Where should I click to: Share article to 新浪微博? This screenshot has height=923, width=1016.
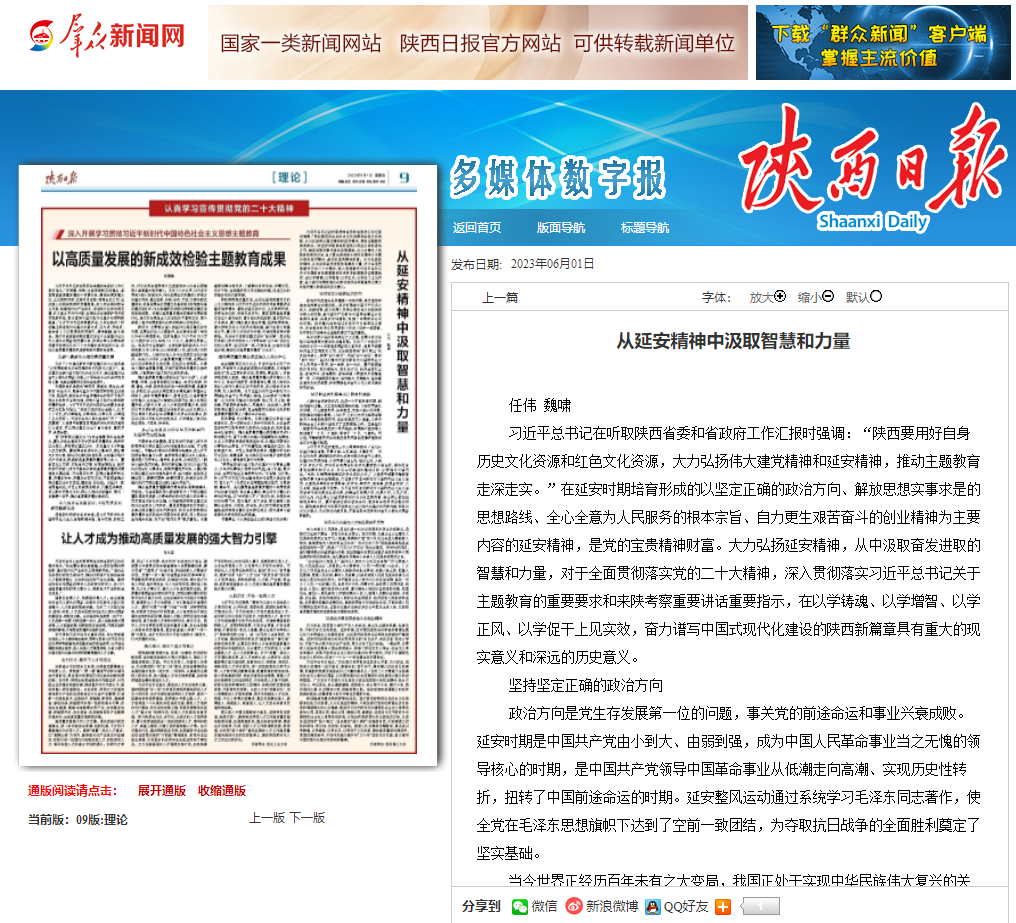(602, 906)
